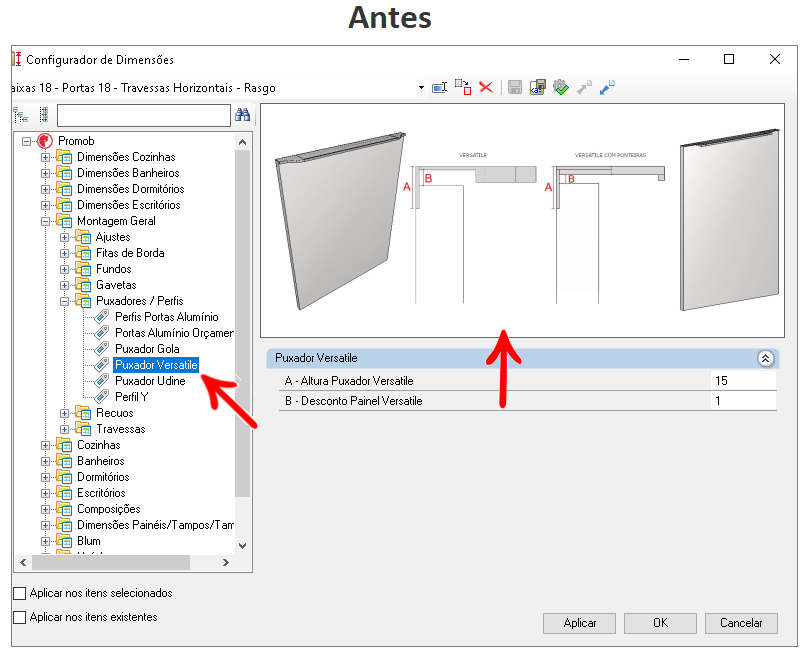Screen dimensions: 800x650
Task: Collapse the Puxadores / Perfis folder
Action: (x=64, y=301)
